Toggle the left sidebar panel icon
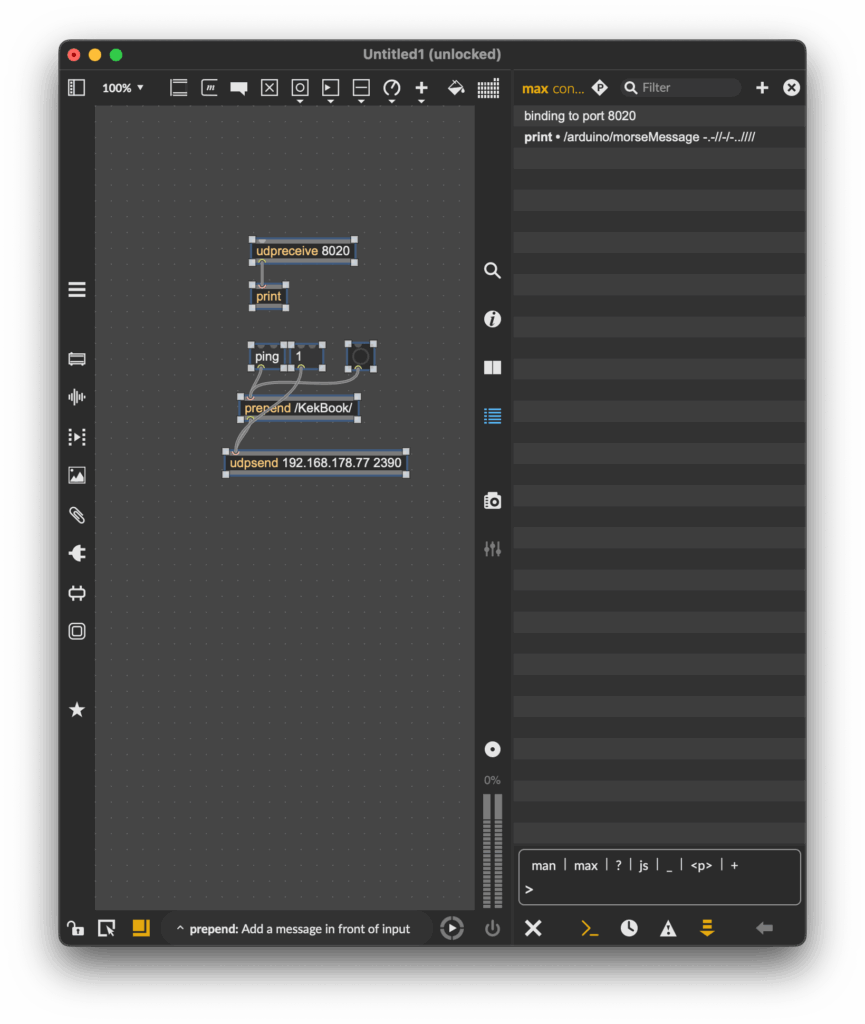 coord(76,88)
